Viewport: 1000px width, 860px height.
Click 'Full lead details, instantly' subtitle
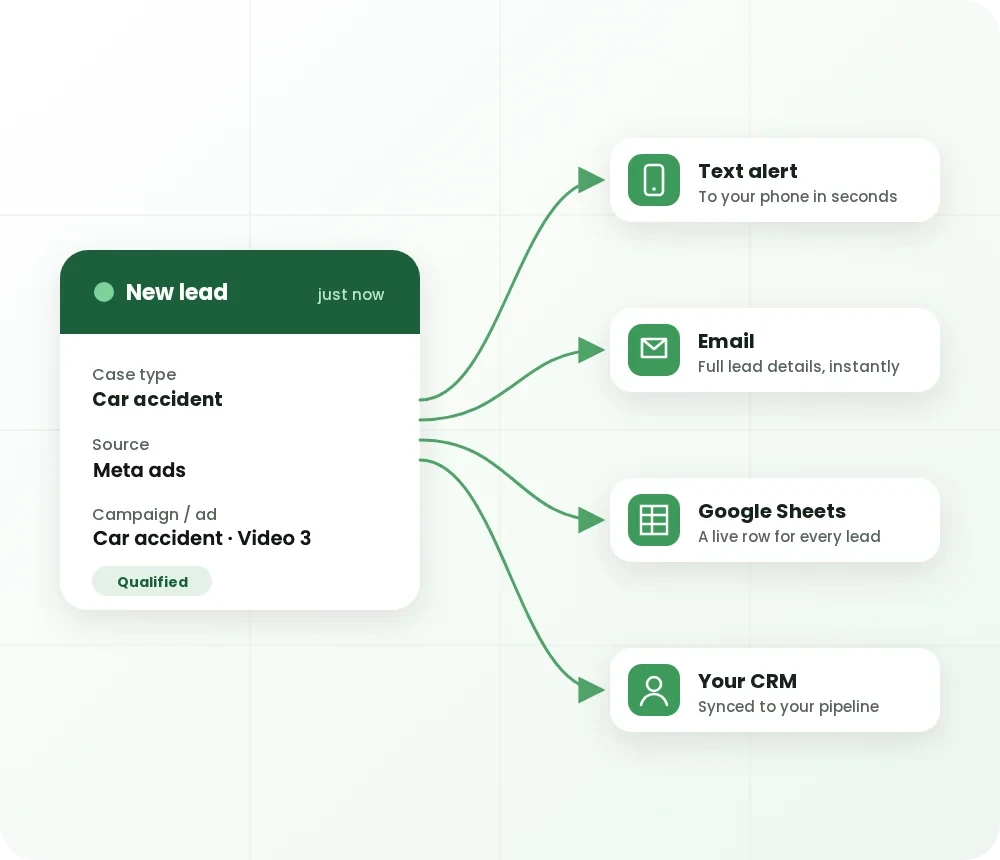tap(798, 366)
